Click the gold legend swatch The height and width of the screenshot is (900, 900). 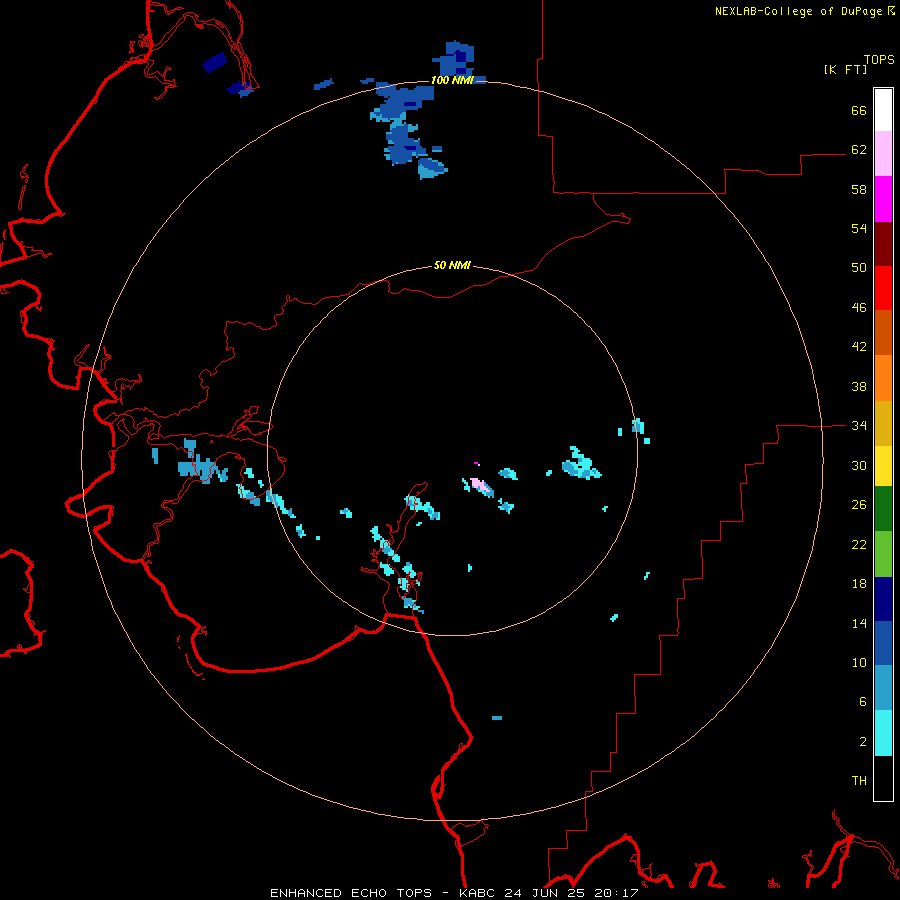tap(883, 423)
